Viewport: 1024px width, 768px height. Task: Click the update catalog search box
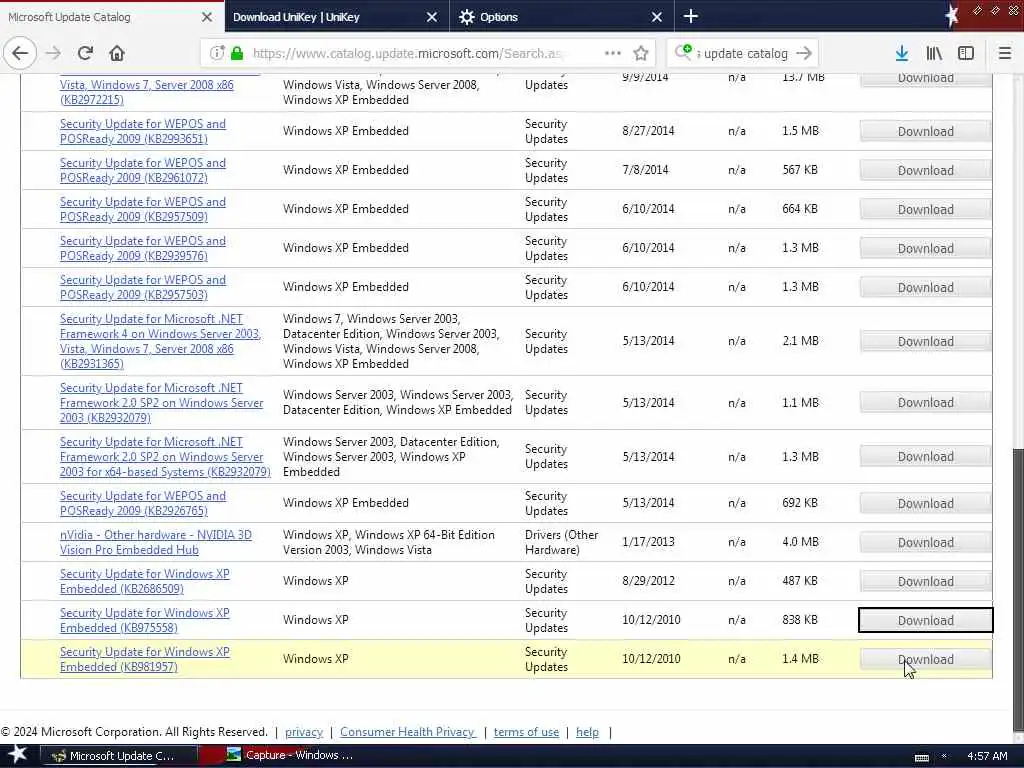click(x=743, y=53)
